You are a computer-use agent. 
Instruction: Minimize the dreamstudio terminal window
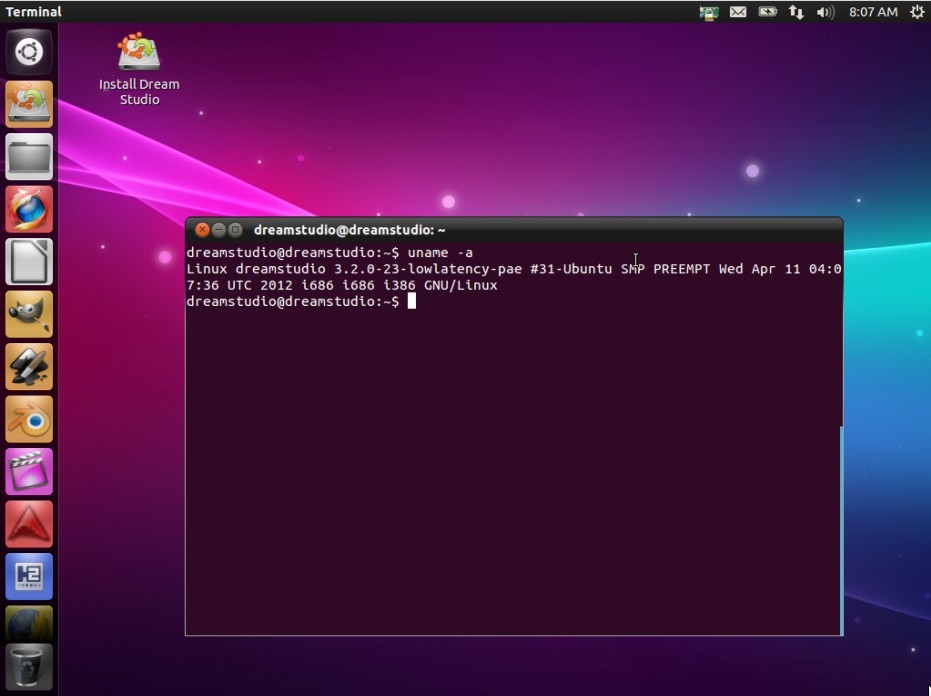[218, 230]
